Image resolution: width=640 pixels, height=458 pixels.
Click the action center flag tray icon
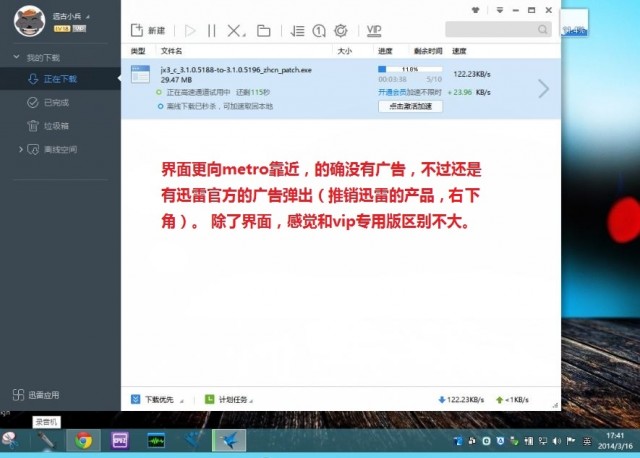[x=571, y=441]
